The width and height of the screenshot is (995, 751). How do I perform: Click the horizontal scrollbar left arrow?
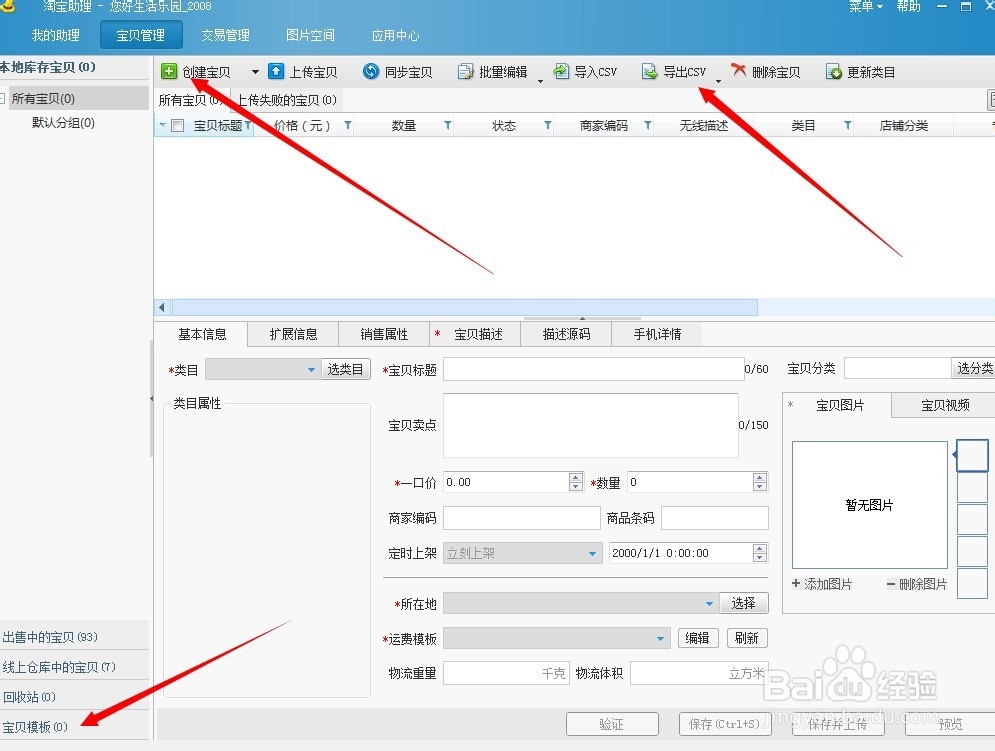[x=162, y=307]
